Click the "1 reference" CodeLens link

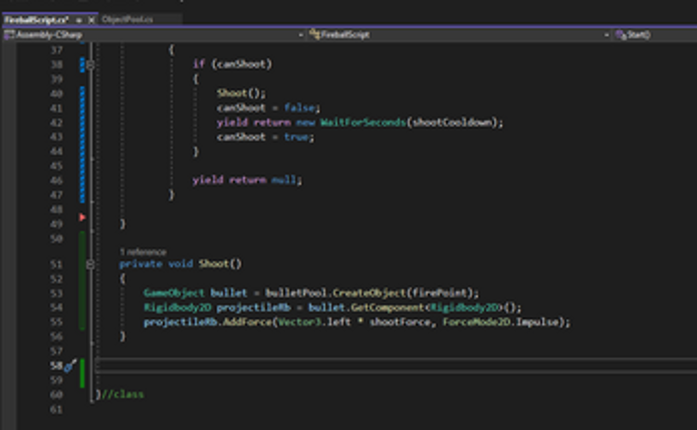142,252
